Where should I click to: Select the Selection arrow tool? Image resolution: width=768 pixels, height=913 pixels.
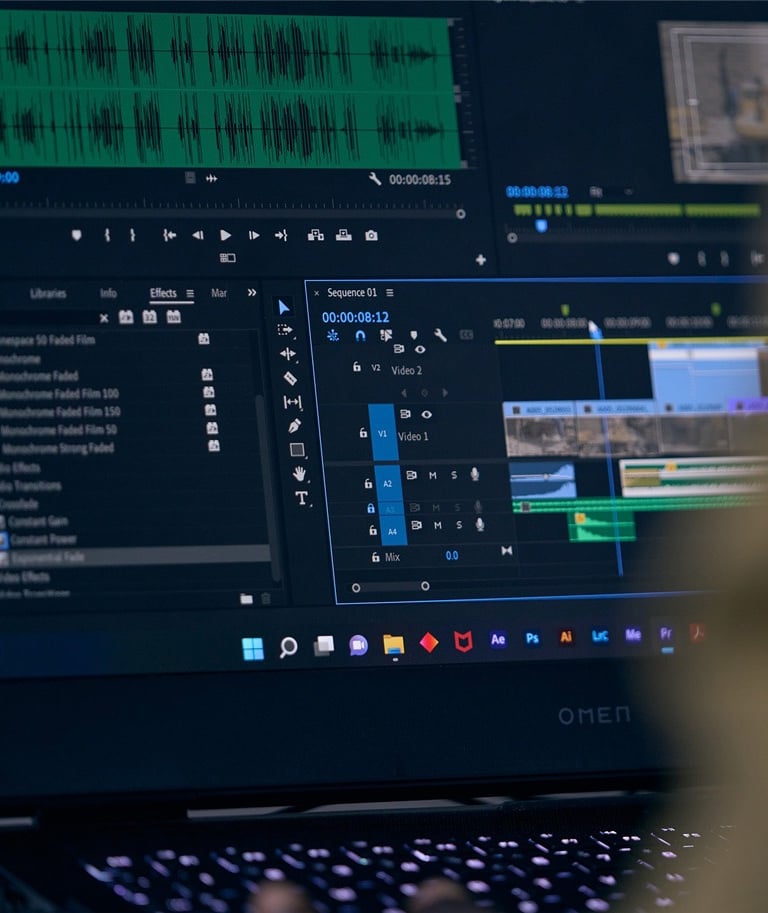point(284,307)
